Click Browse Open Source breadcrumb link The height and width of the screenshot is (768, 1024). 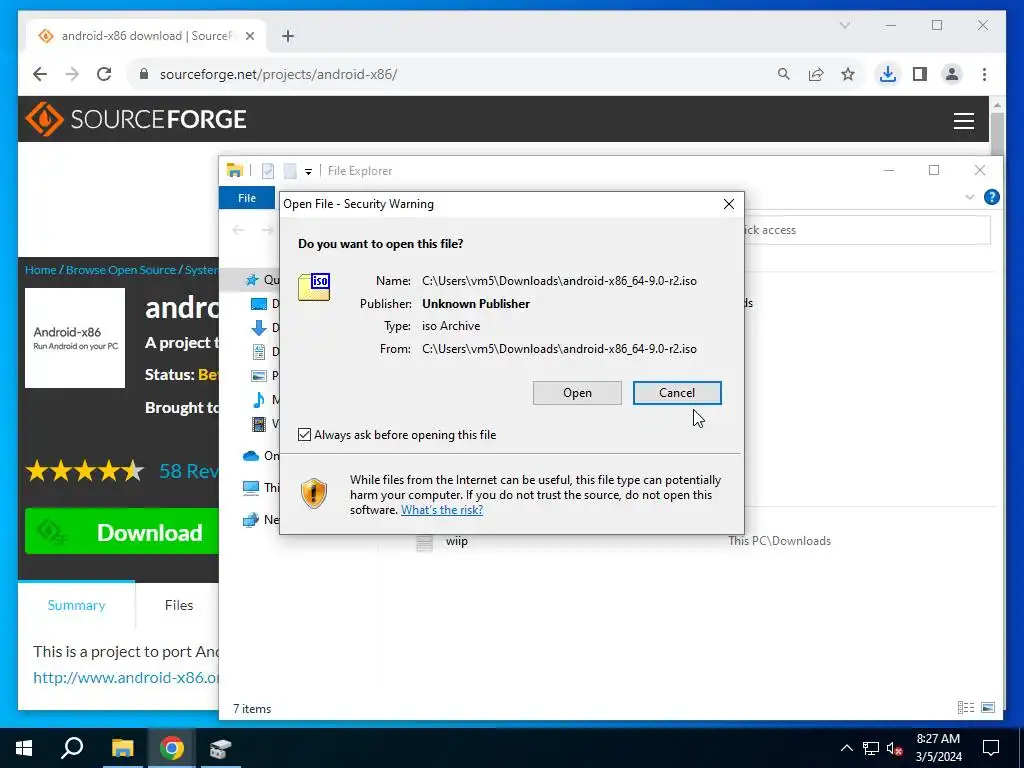coord(121,270)
